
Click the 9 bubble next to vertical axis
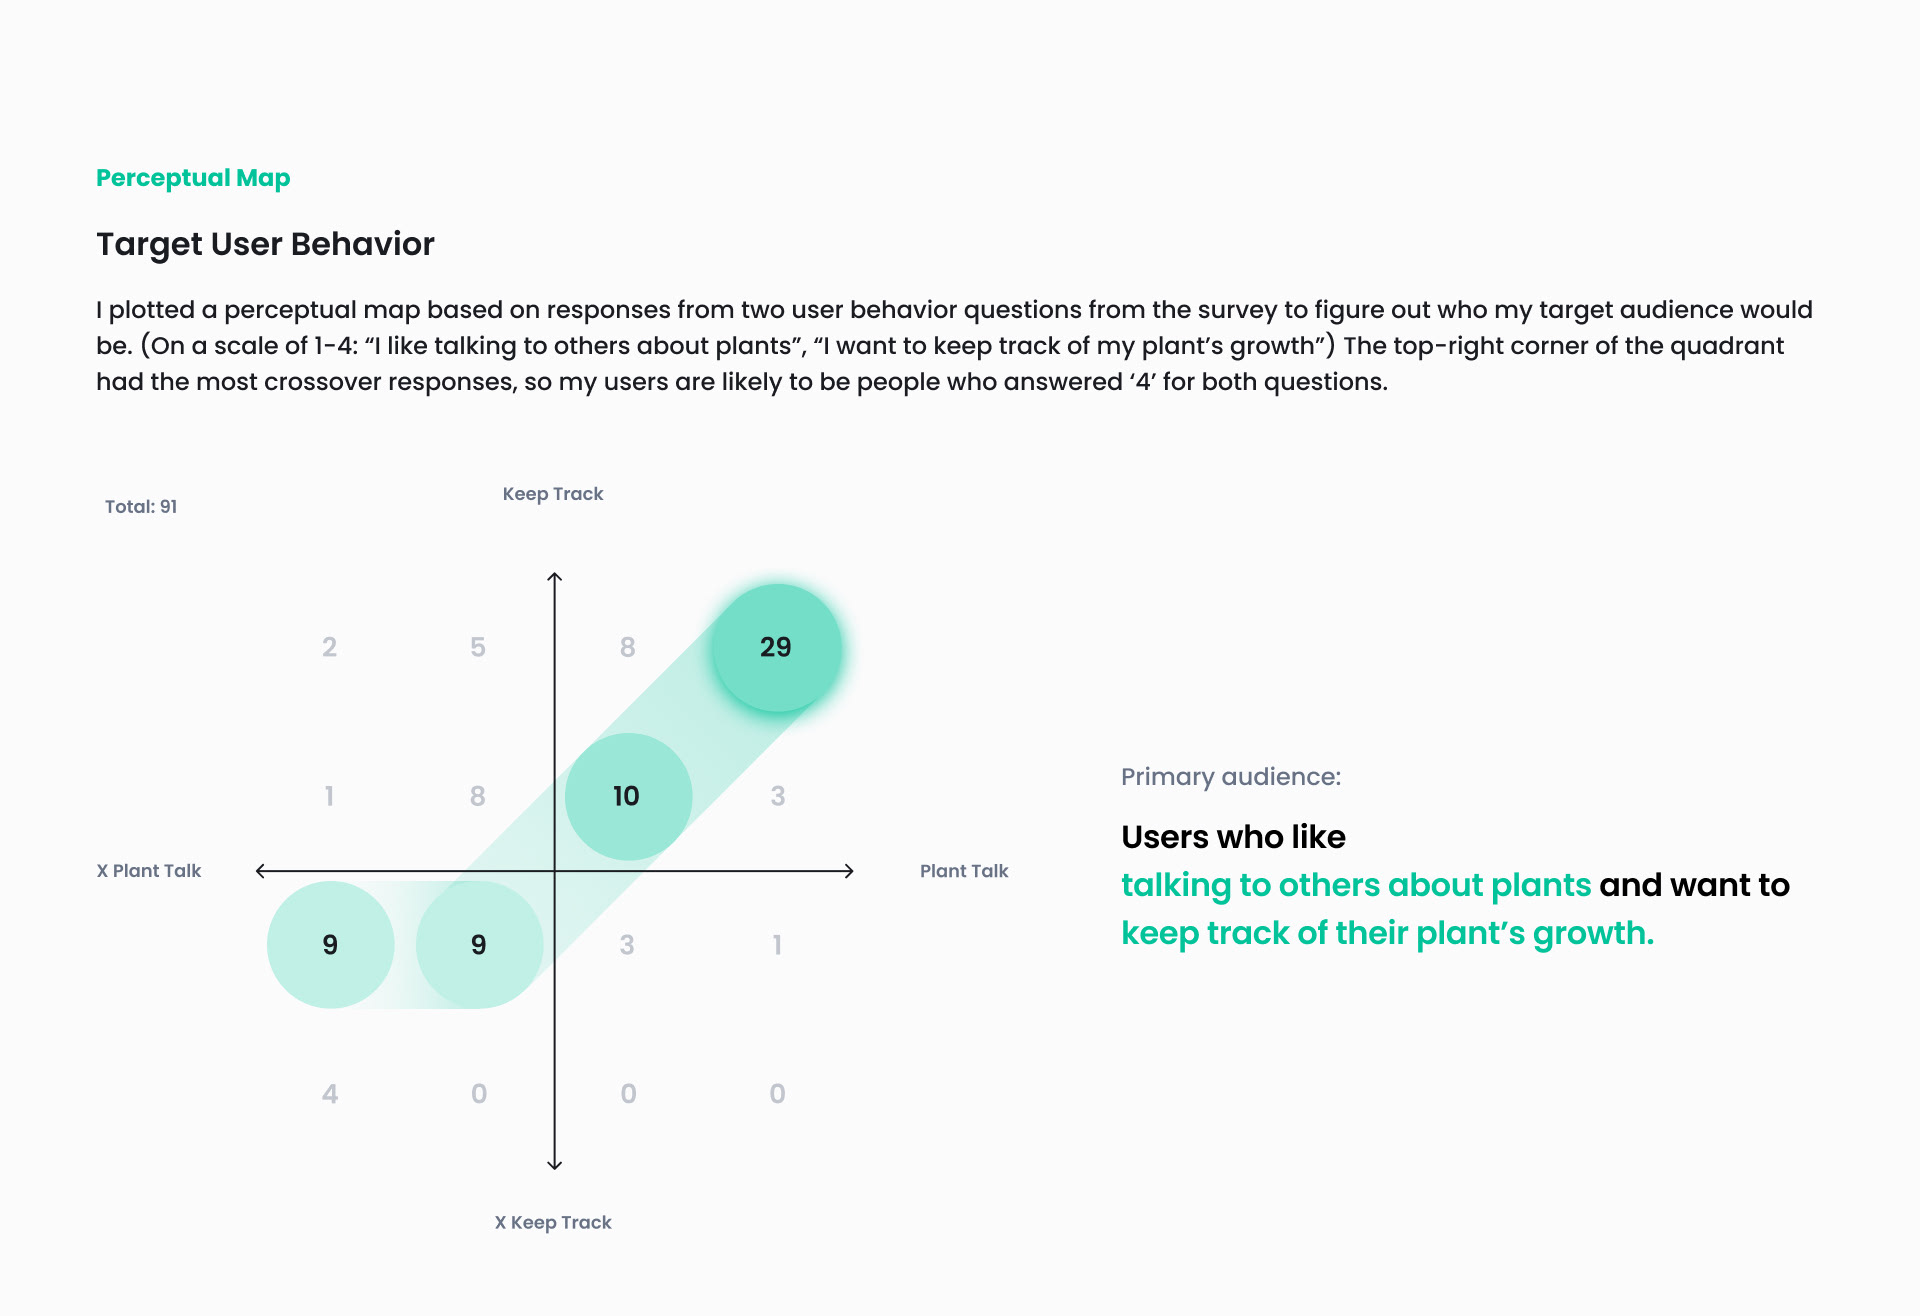coord(479,945)
